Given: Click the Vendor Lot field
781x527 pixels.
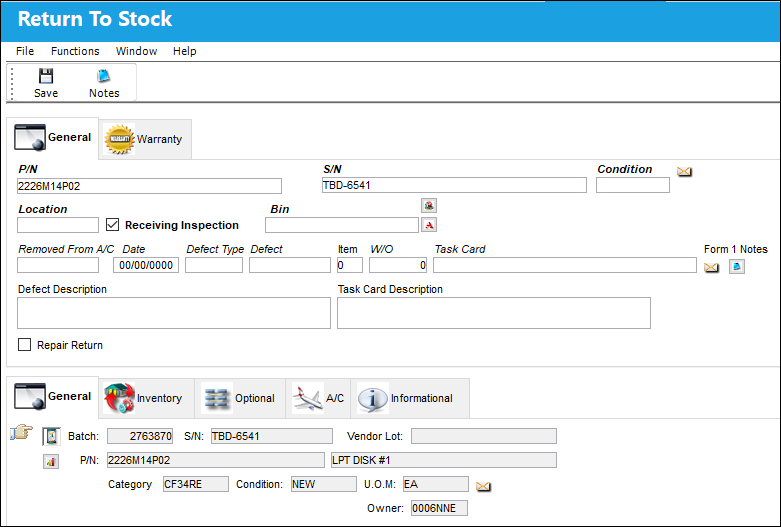Looking at the screenshot, I should click(484, 436).
